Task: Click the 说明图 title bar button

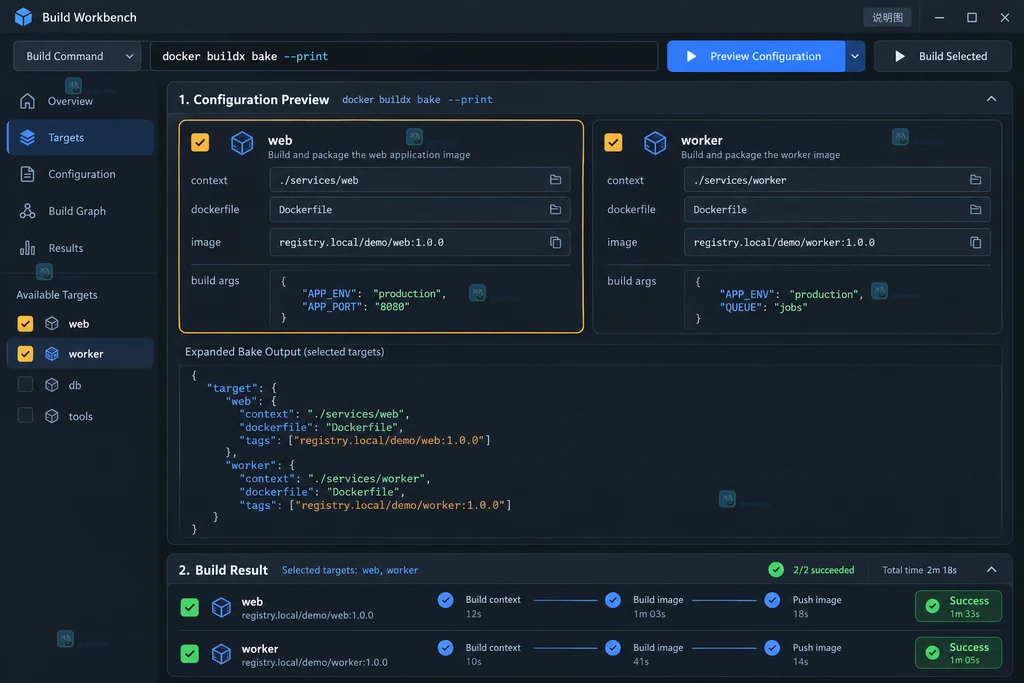Action: point(888,18)
